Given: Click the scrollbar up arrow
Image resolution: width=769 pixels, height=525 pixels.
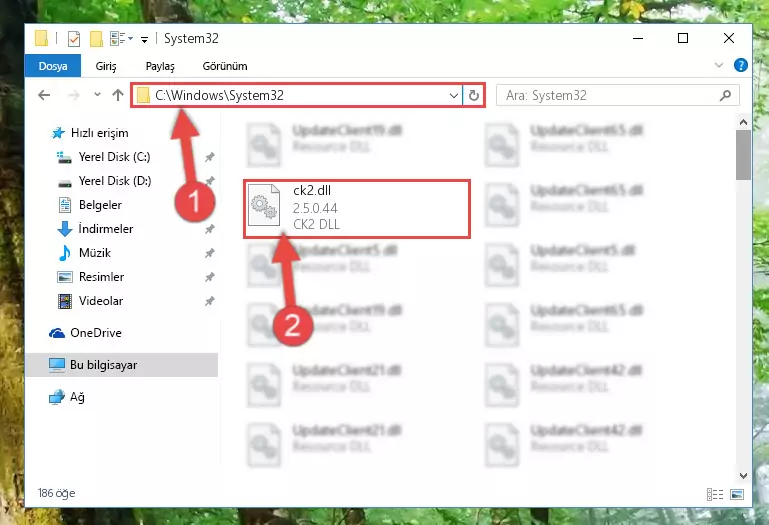Looking at the screenshot, I should [x=743, y=122].
